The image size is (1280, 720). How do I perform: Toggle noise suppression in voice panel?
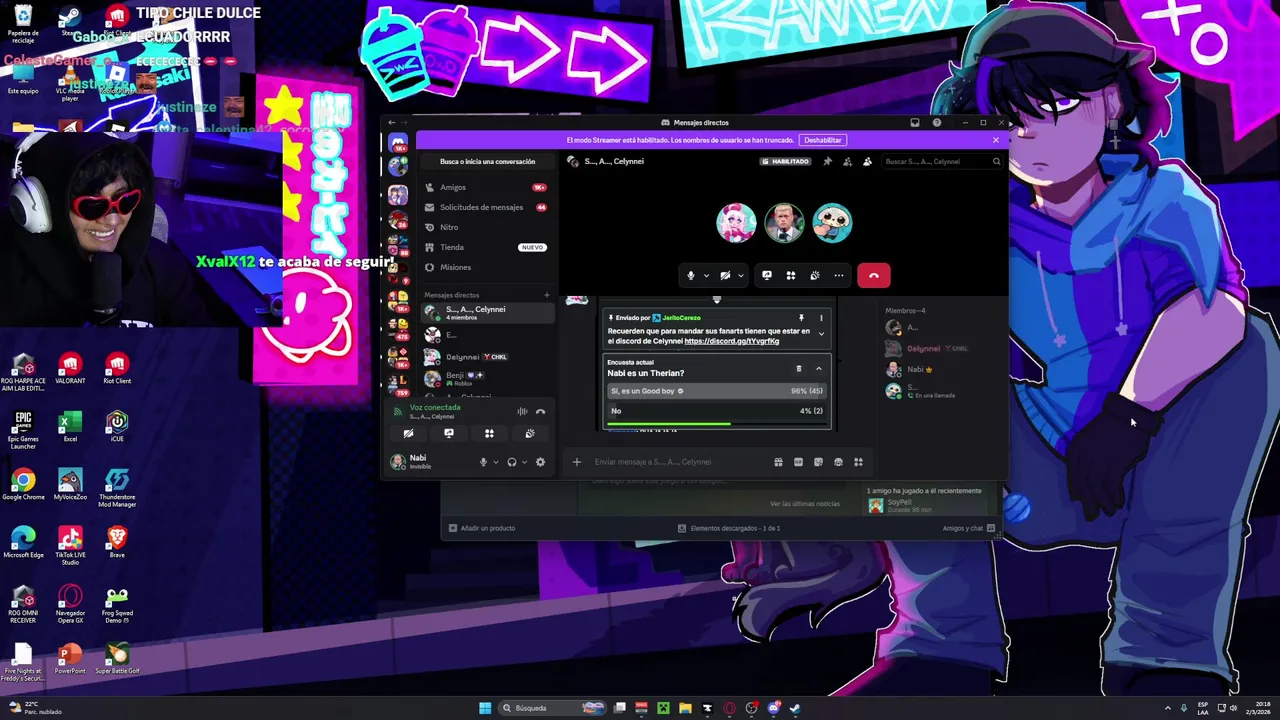[x=522, y=411]
